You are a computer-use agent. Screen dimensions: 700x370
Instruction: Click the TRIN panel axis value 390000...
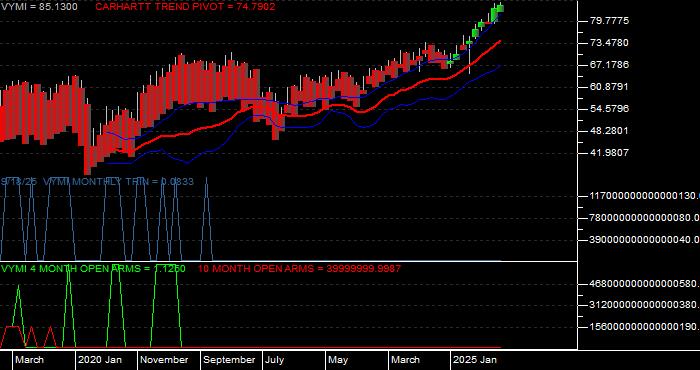pos(645,240)
